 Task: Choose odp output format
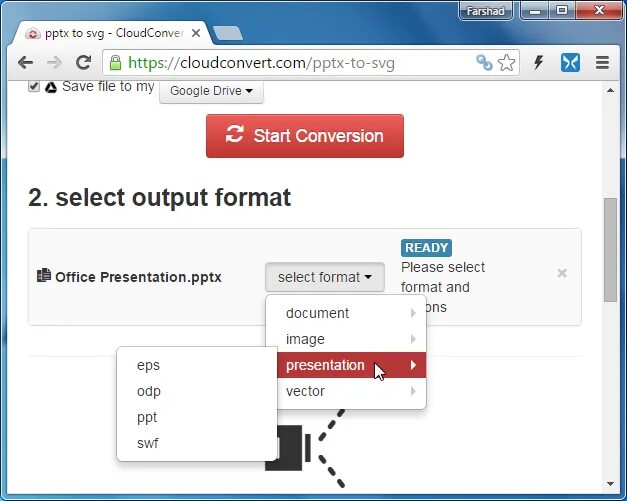coord(197,391)
